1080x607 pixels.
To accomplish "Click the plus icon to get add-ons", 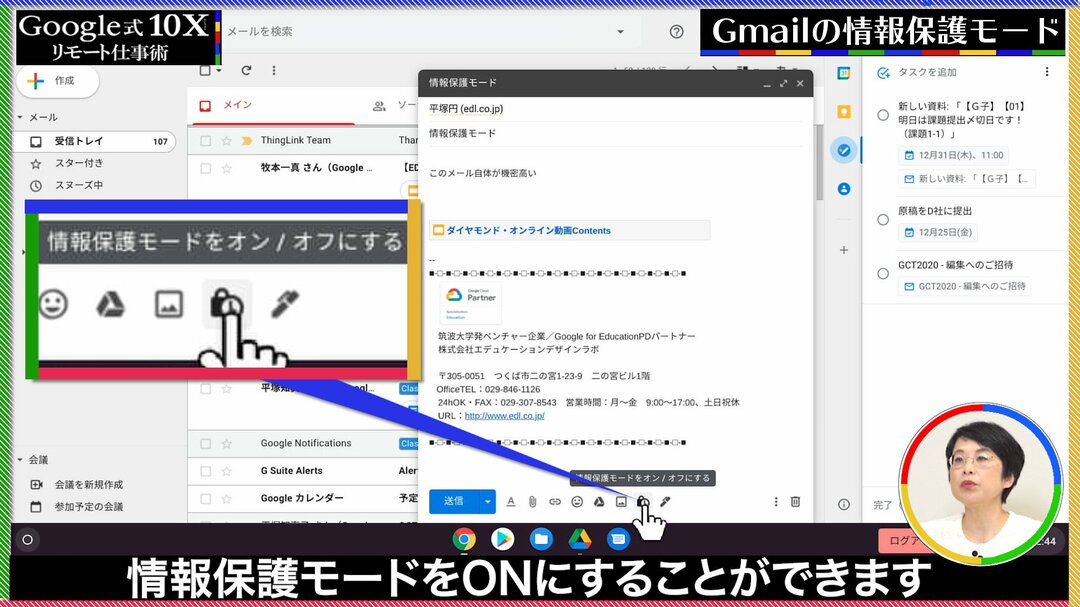I will click(x=844, y=250).
